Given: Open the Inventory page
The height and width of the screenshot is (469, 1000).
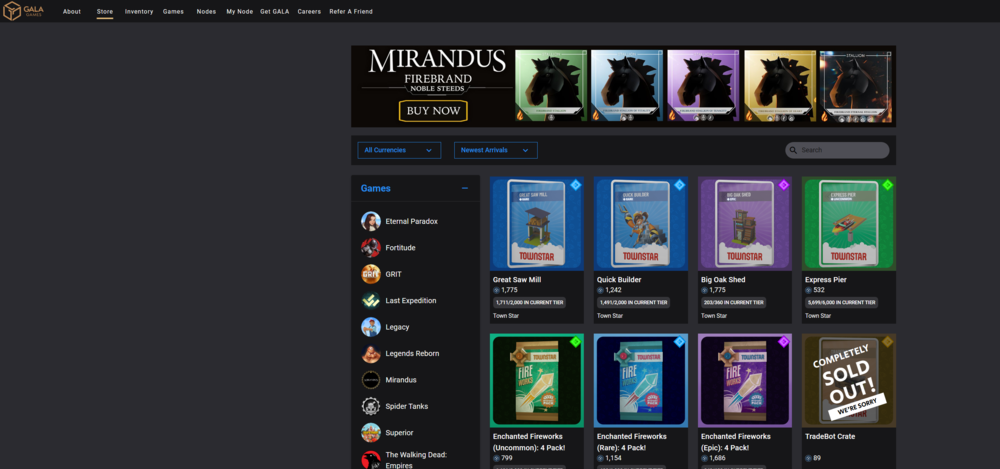Looking at the screenshot, I should pos(139,11).
